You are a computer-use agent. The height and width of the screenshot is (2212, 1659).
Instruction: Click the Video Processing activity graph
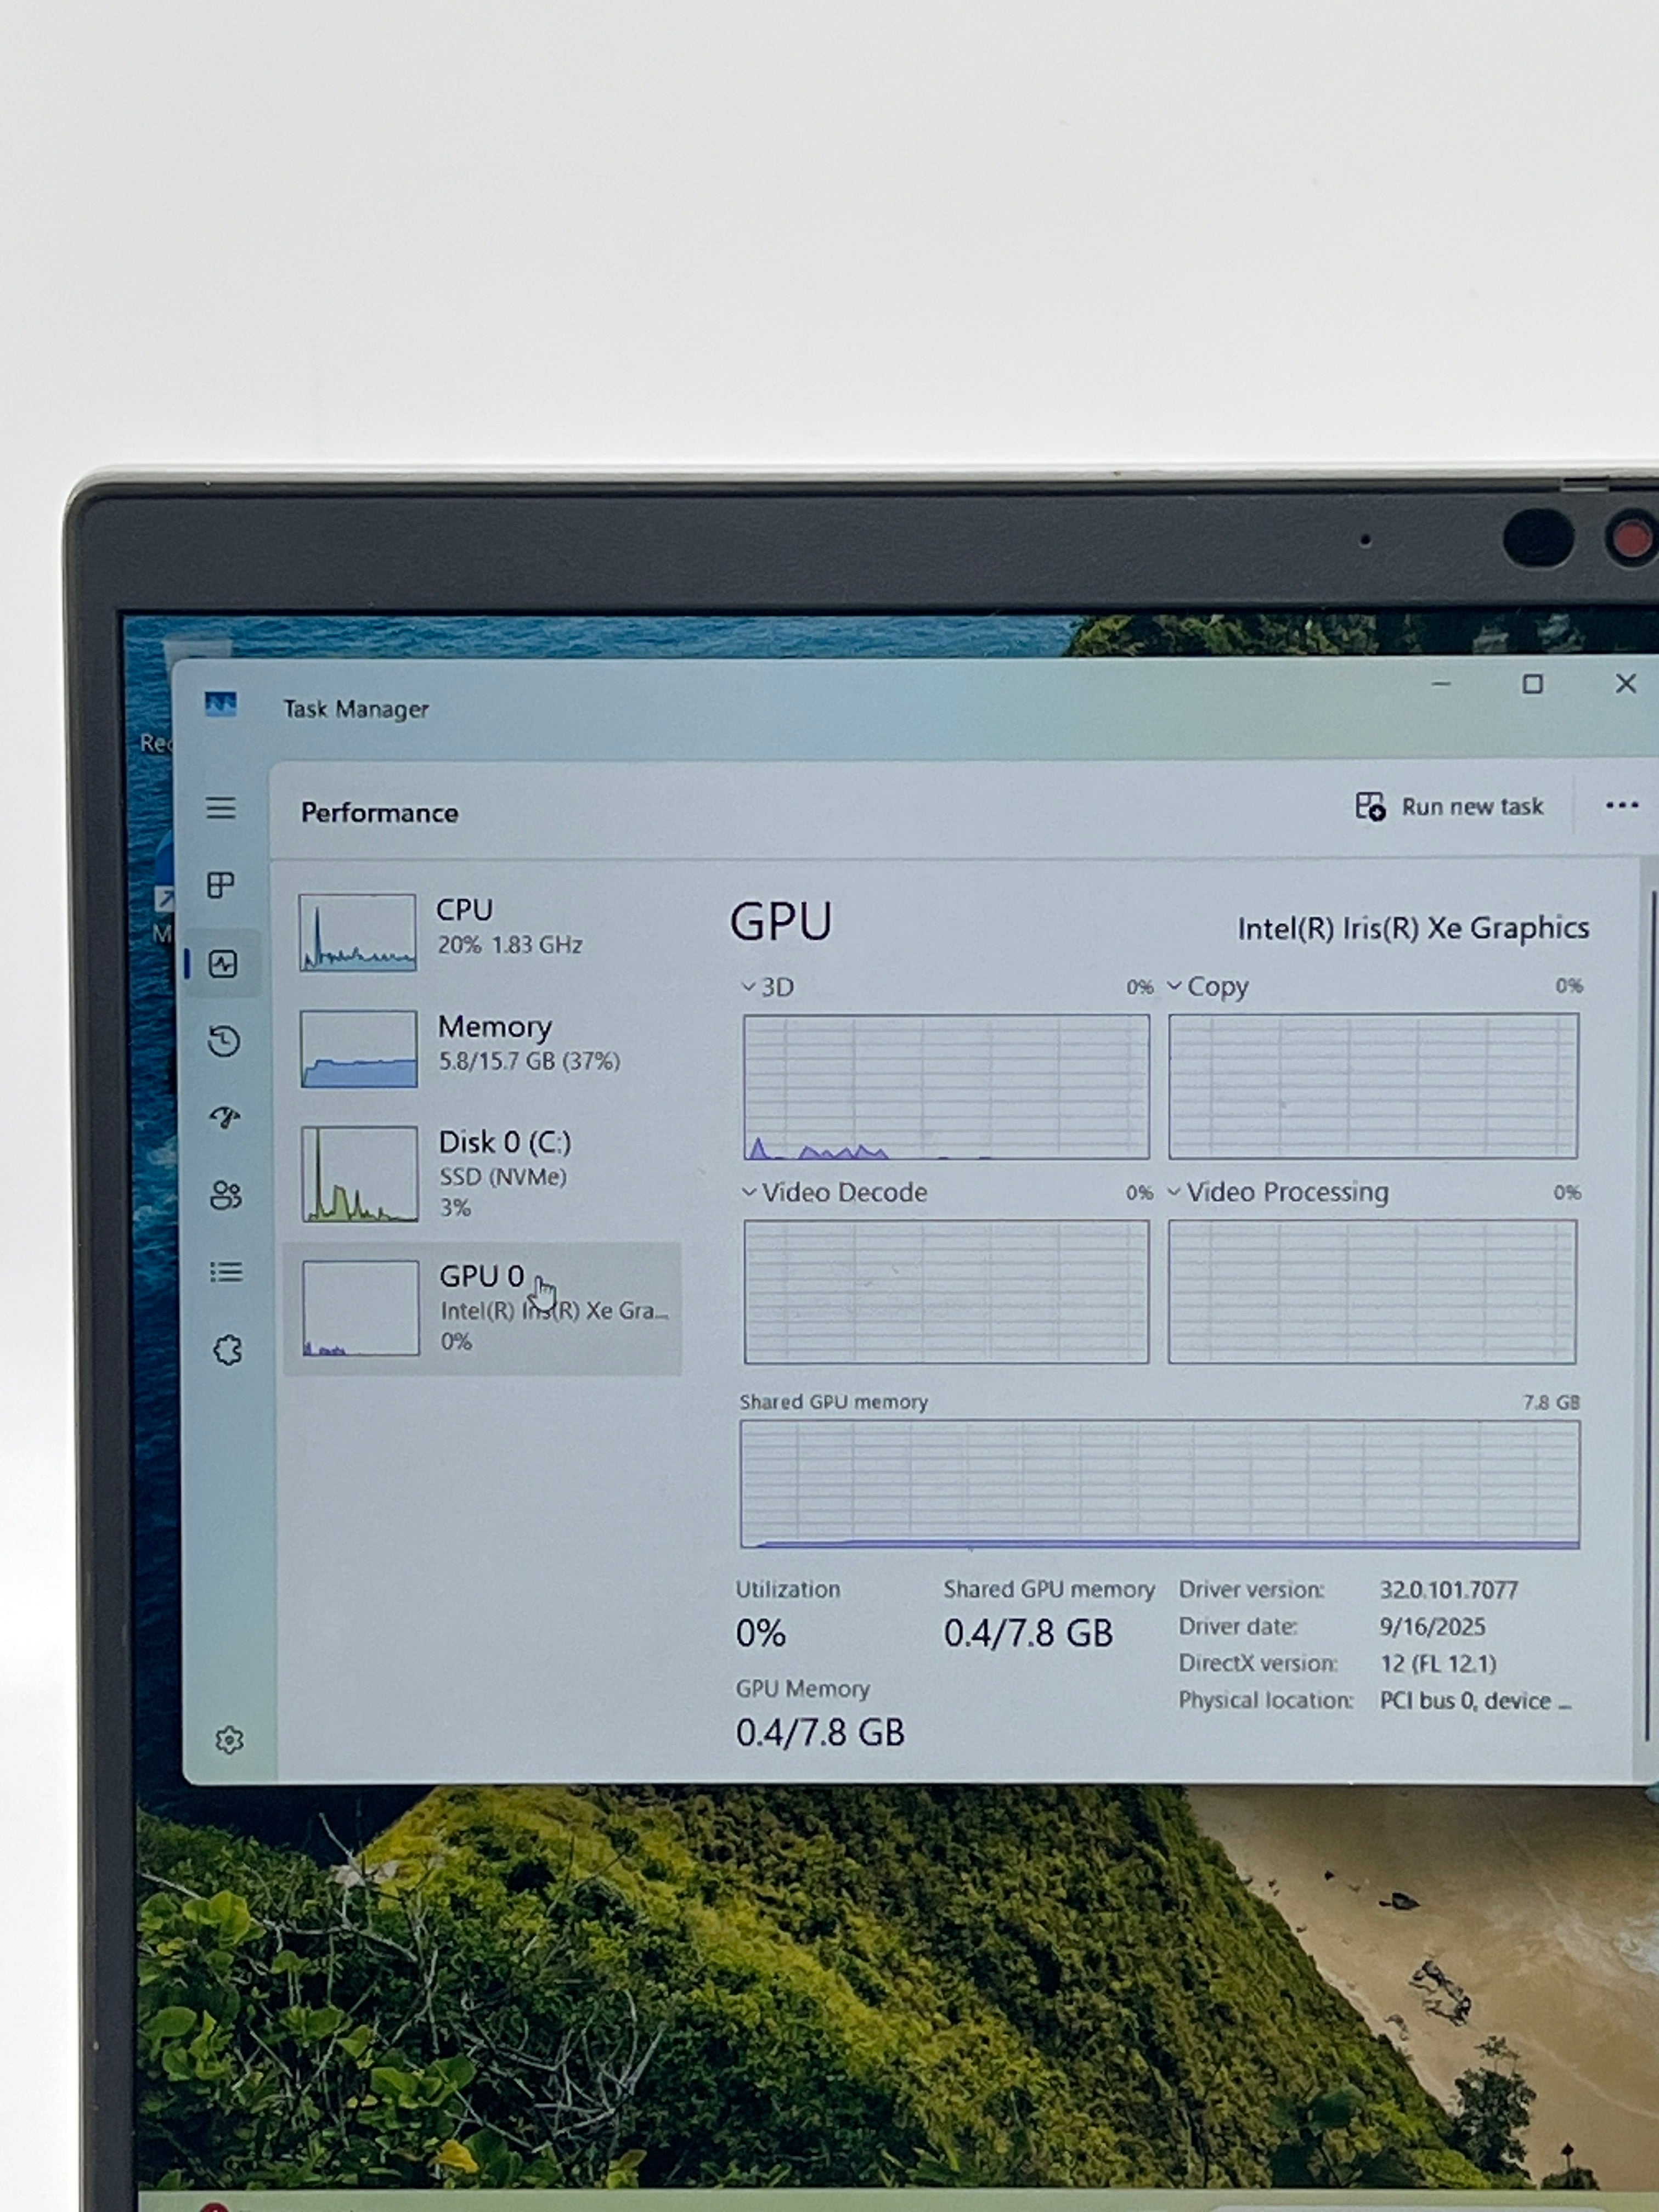coord(1372,1291)
